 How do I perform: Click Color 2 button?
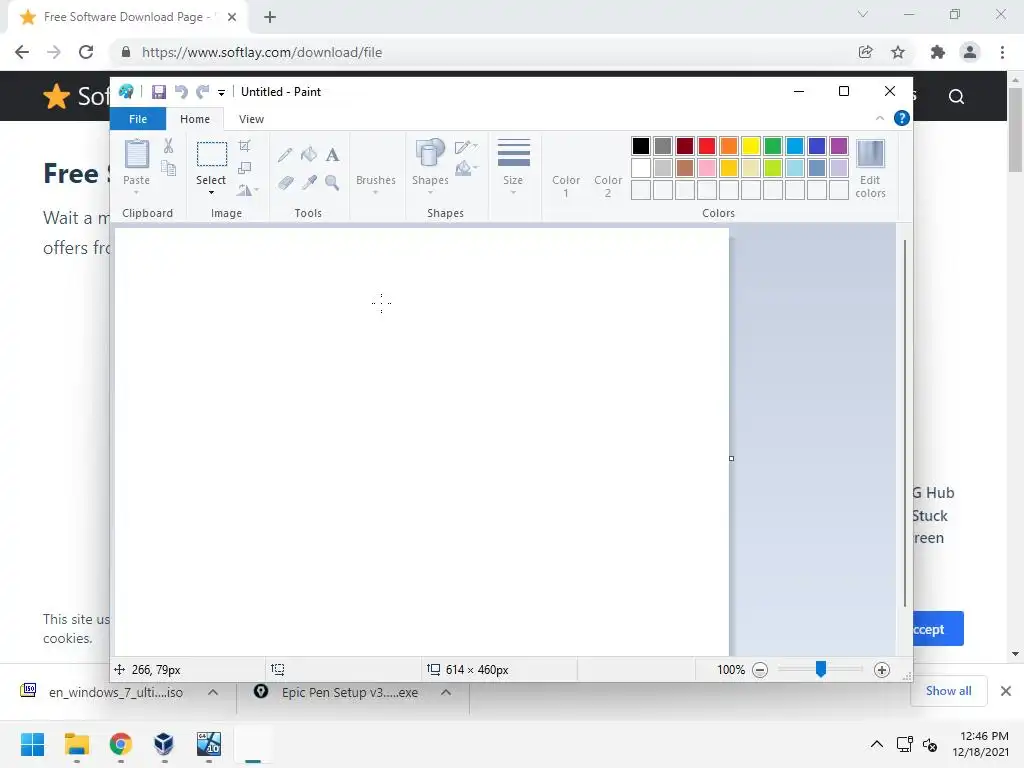tap(607, 168)
